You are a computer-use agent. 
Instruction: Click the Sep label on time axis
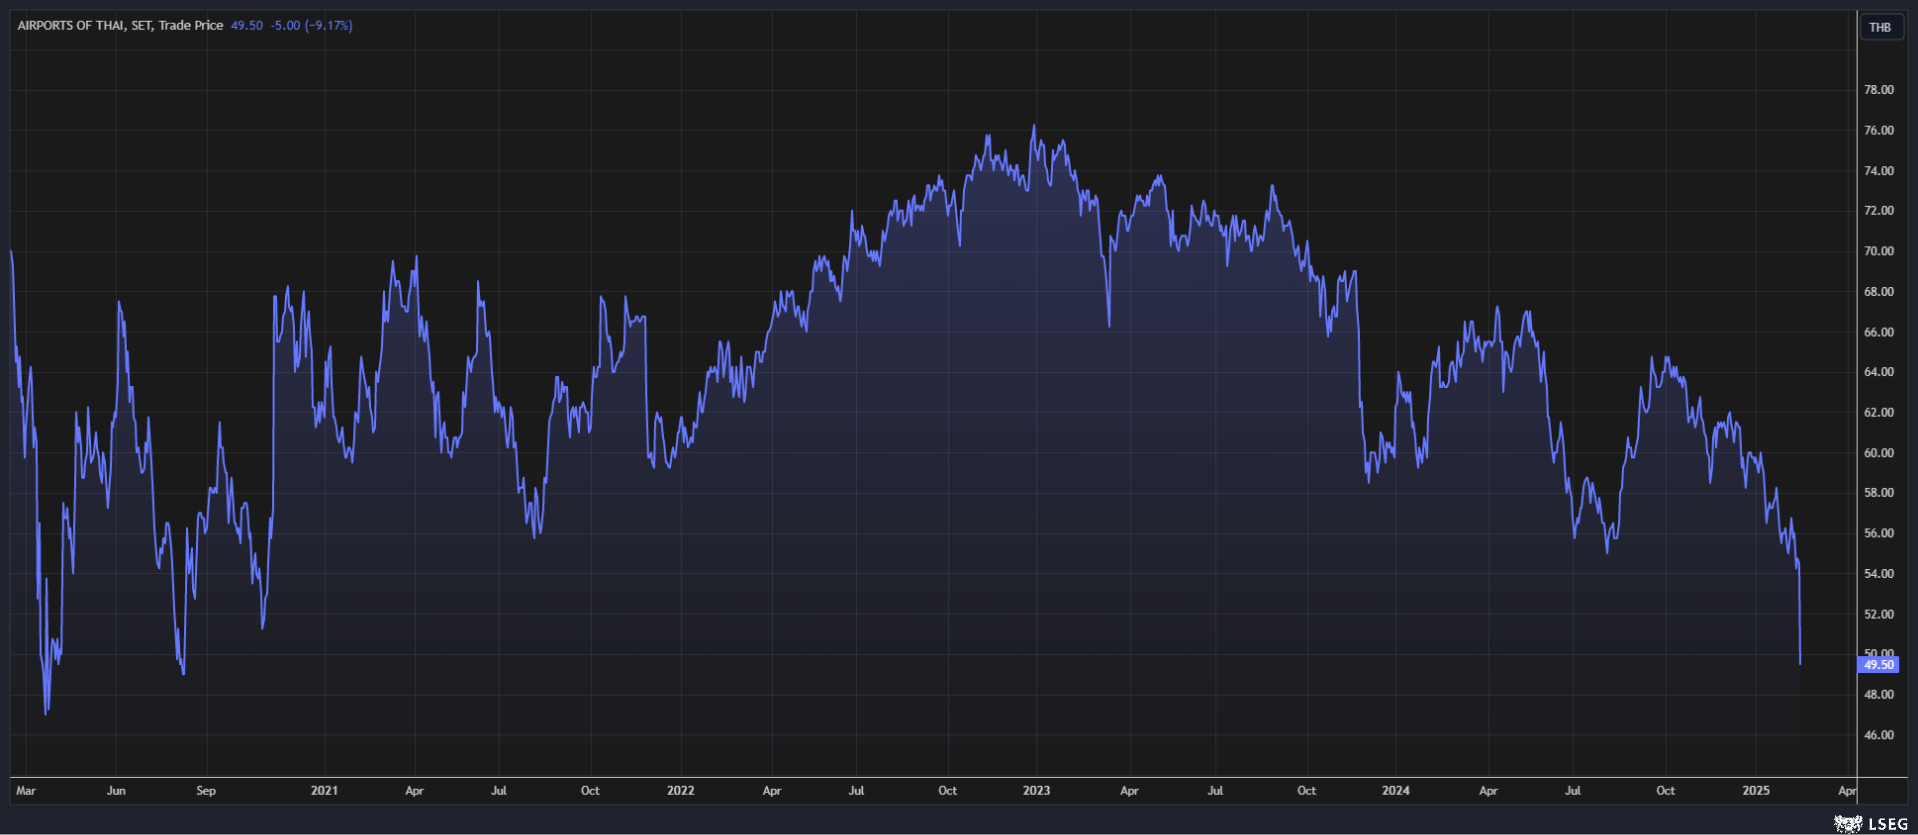click(206, 790)
